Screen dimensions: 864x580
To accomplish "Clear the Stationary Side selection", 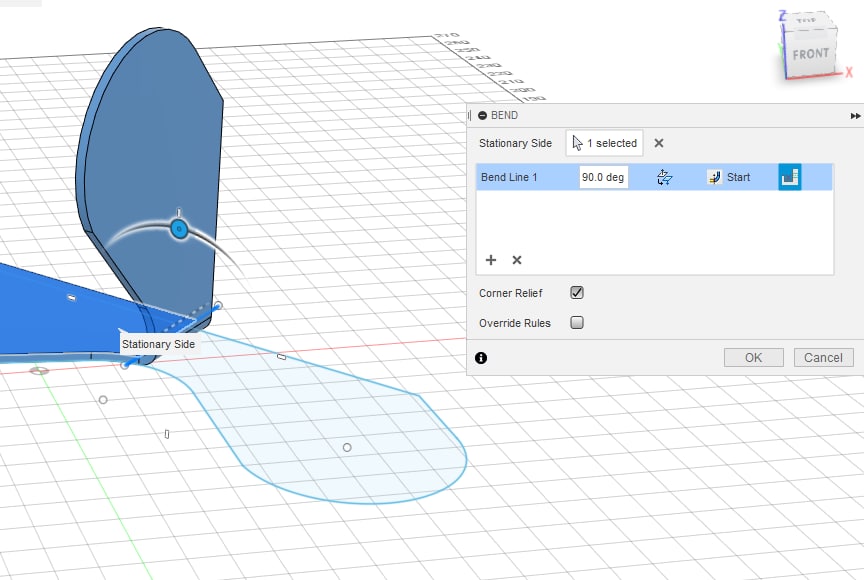I will (658, 143).
